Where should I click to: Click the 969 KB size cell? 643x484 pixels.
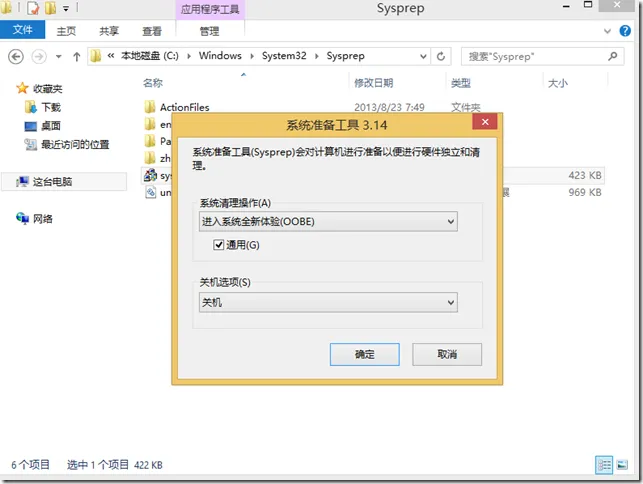pos(585,192)
